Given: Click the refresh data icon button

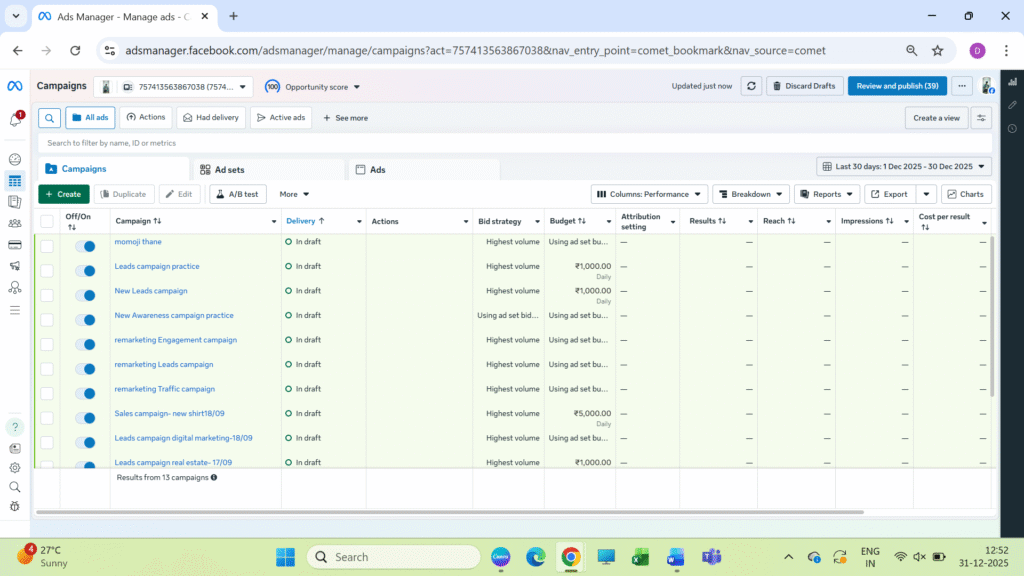Looking at the screenshot, I should [752, 86].
